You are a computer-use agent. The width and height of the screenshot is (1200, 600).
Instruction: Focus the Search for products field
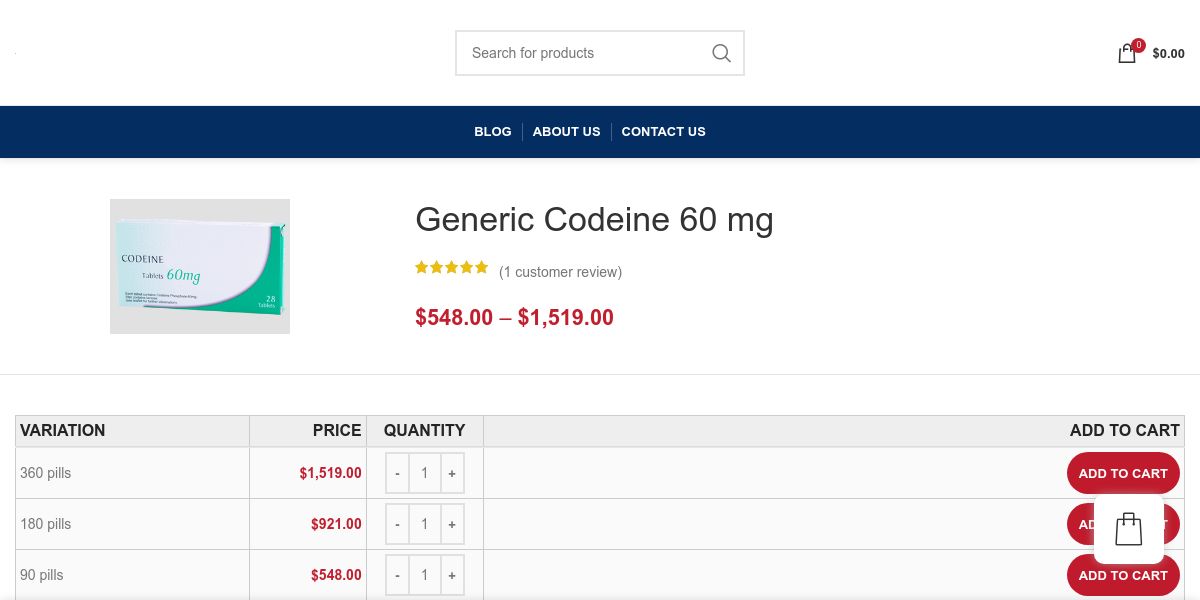point(580,53)
